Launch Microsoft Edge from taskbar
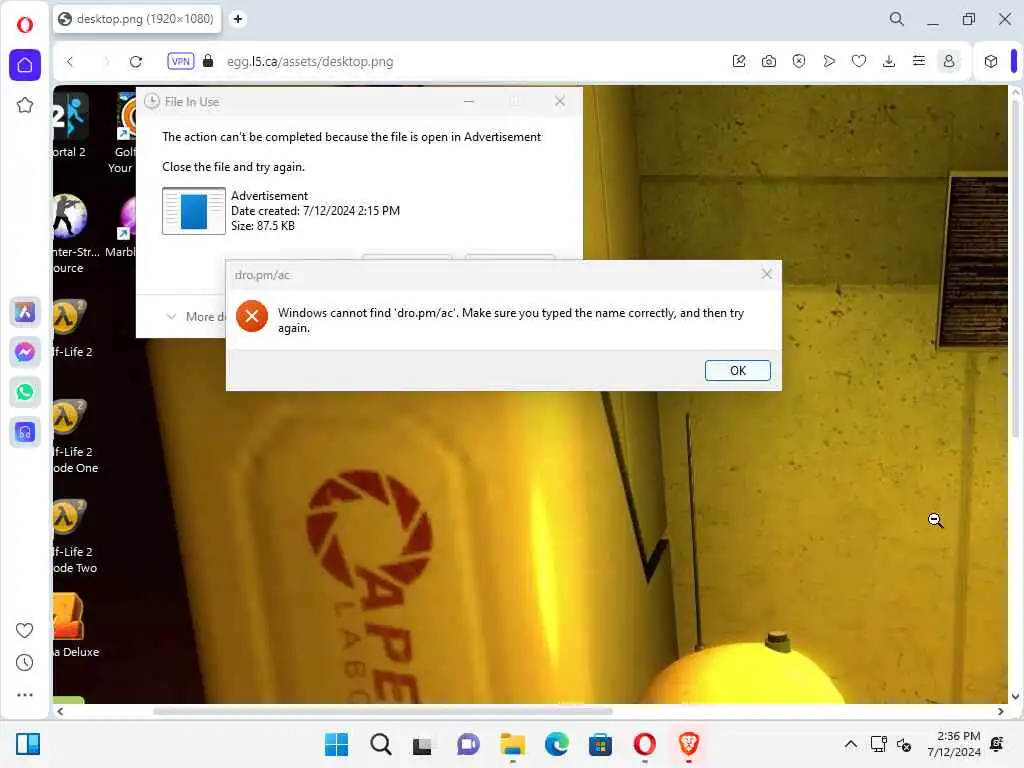The width and height of the screenshot is (1024, 768). click(556, 744)
